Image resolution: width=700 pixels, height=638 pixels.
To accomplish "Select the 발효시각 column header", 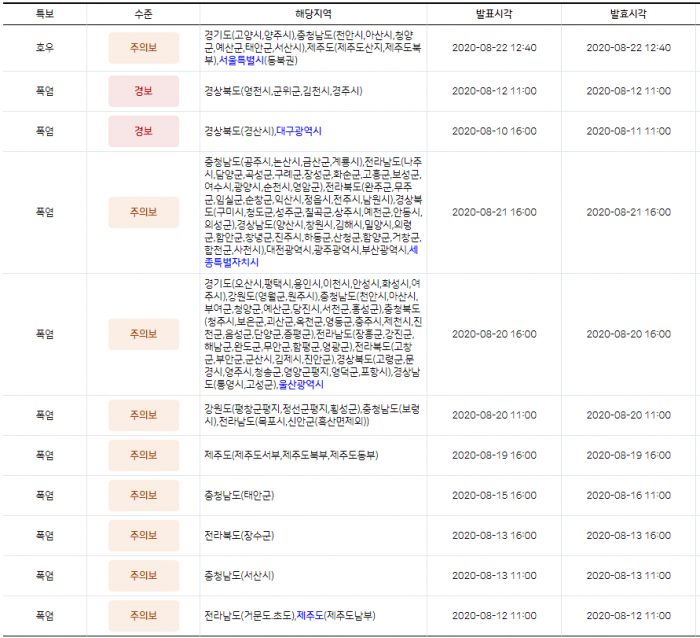I will click(628, 14).
